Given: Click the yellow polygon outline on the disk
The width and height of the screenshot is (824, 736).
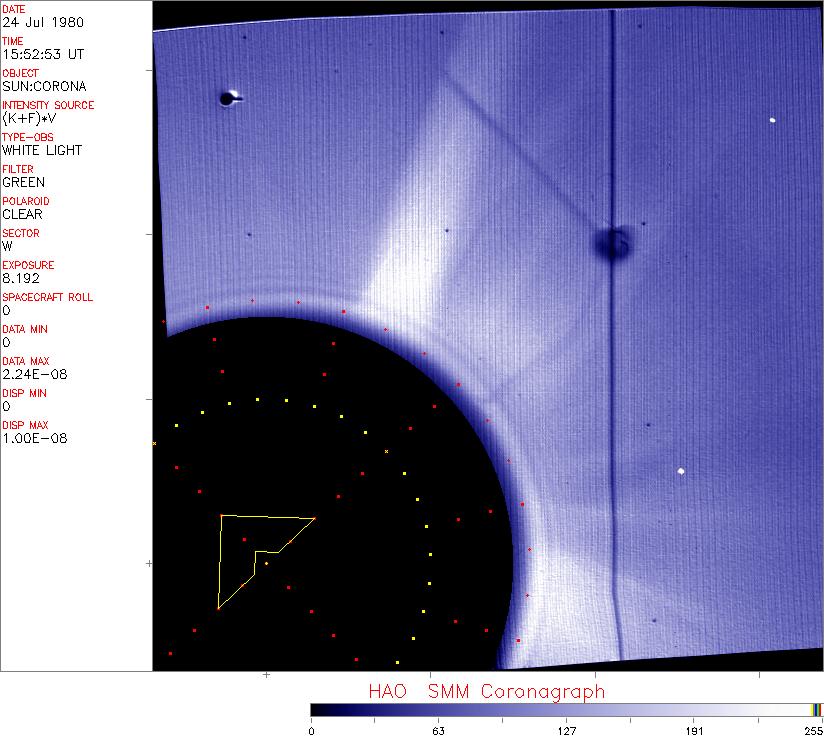Looking at the screenshot, I should (219, 560).
